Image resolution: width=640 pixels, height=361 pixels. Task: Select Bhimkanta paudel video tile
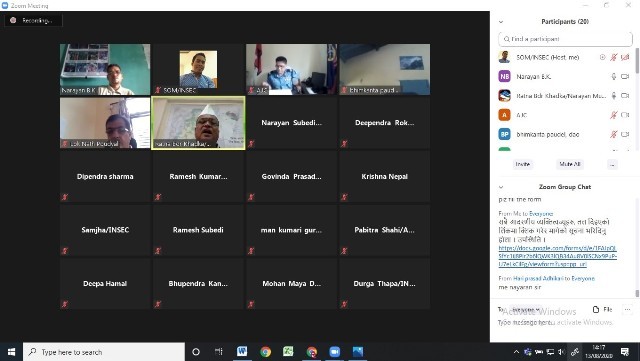click(x=384, y=69)
